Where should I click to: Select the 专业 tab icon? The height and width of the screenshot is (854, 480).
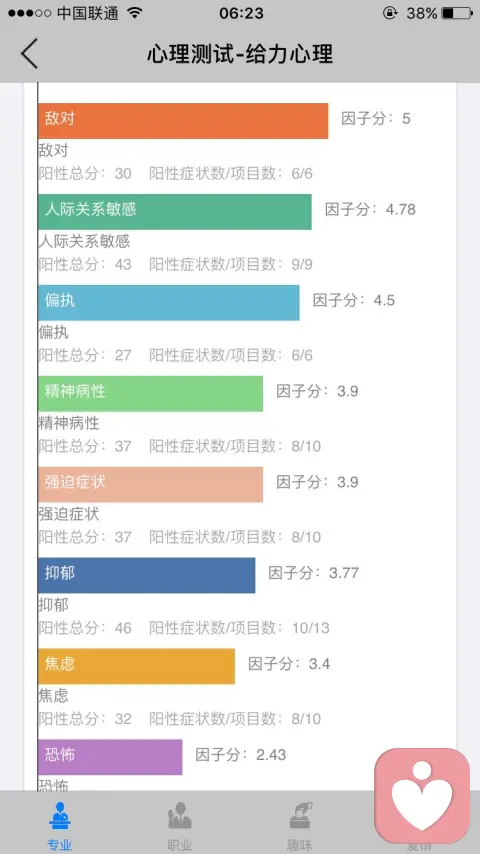(x=59, y=815)
